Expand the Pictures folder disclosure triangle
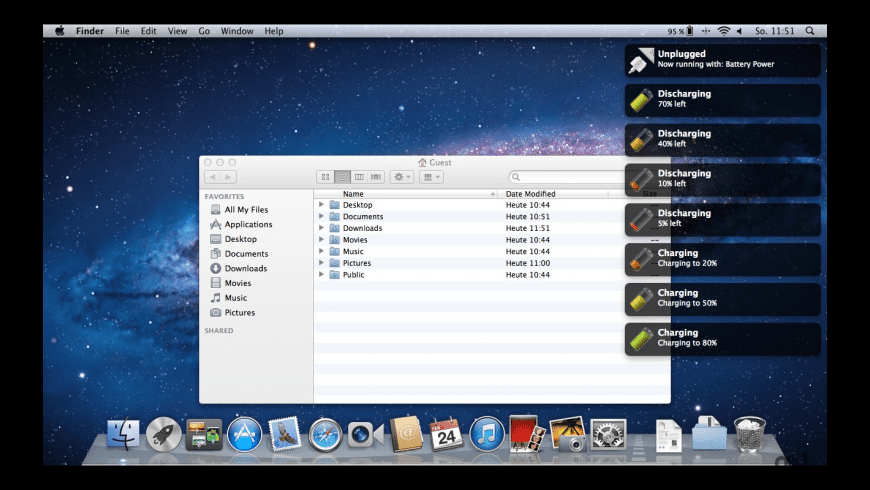Viewport: 870px width, 490px height. 321,263
